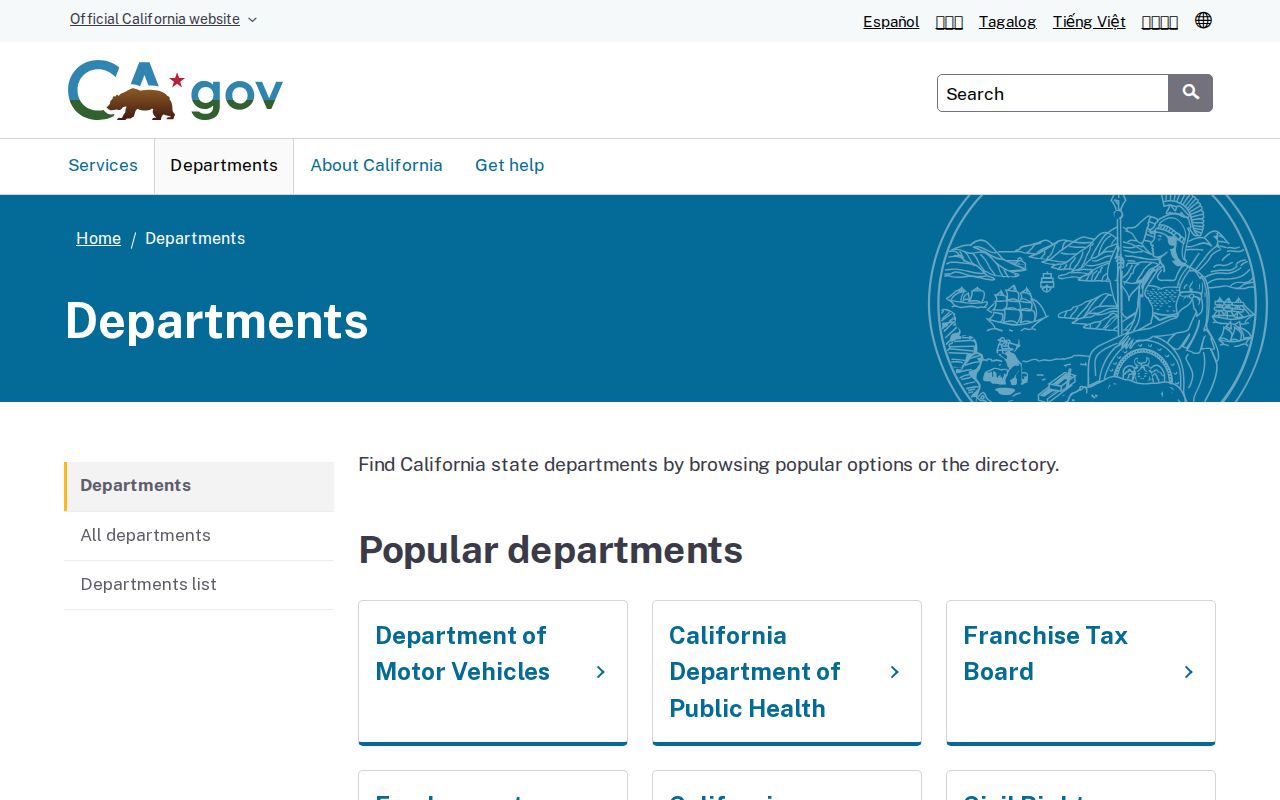Click the search magnifier button
This screenshot has width=1280, height=800.
click(1190, 93)
